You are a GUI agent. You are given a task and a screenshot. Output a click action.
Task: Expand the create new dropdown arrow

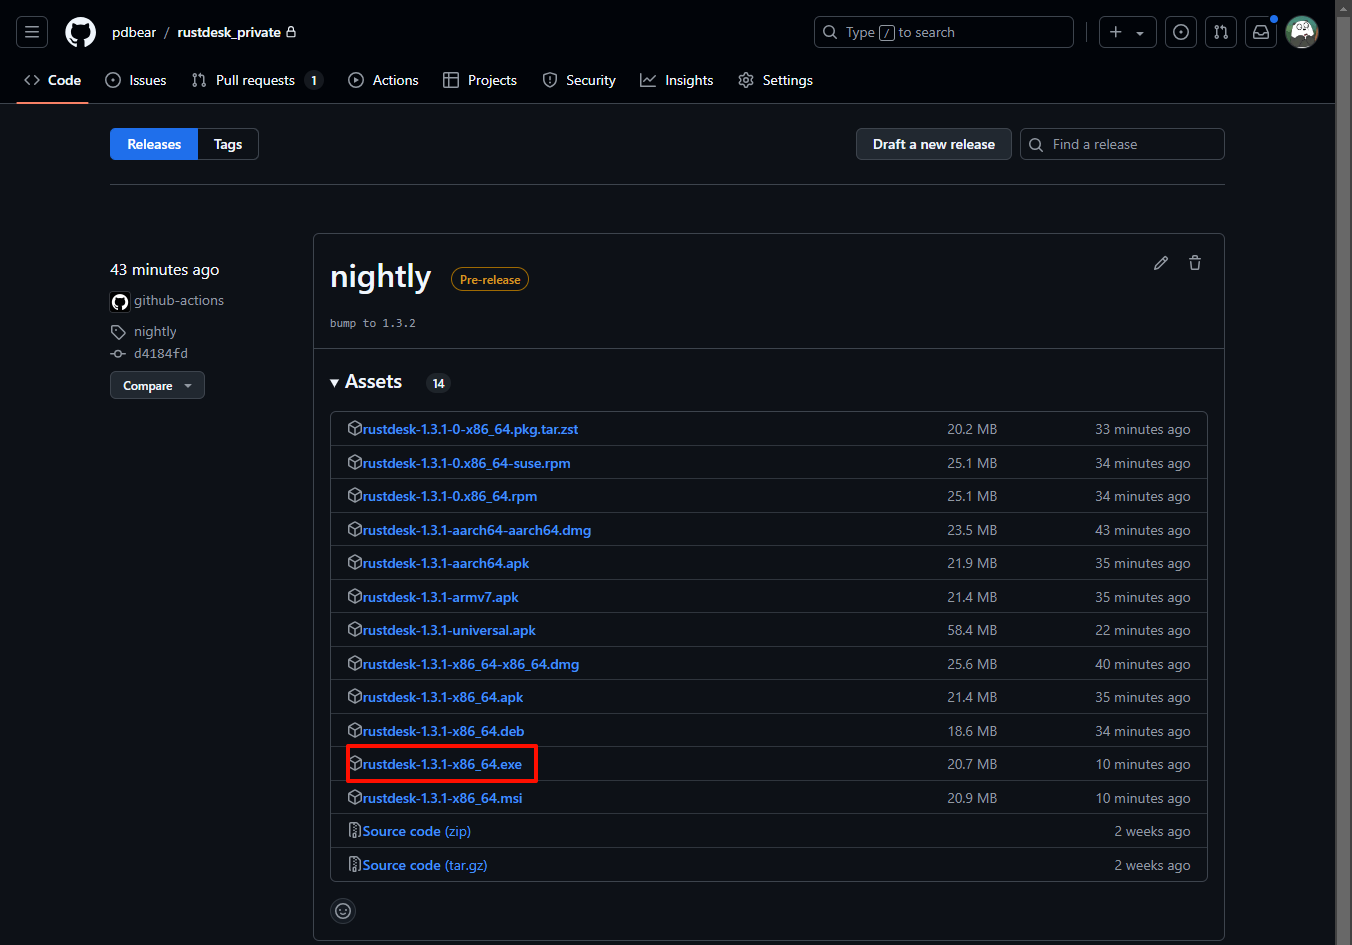[1140, 32]
